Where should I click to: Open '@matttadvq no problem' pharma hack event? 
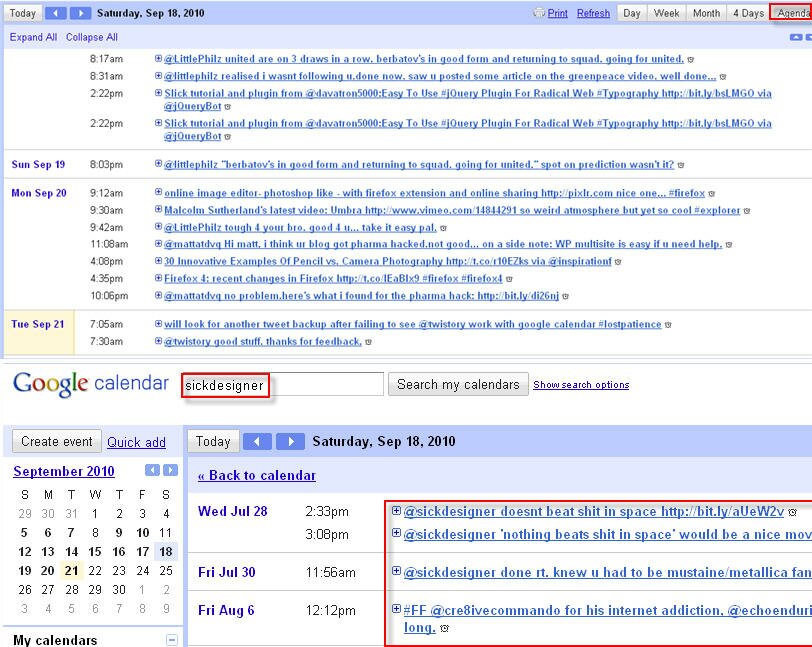[361, 296]
